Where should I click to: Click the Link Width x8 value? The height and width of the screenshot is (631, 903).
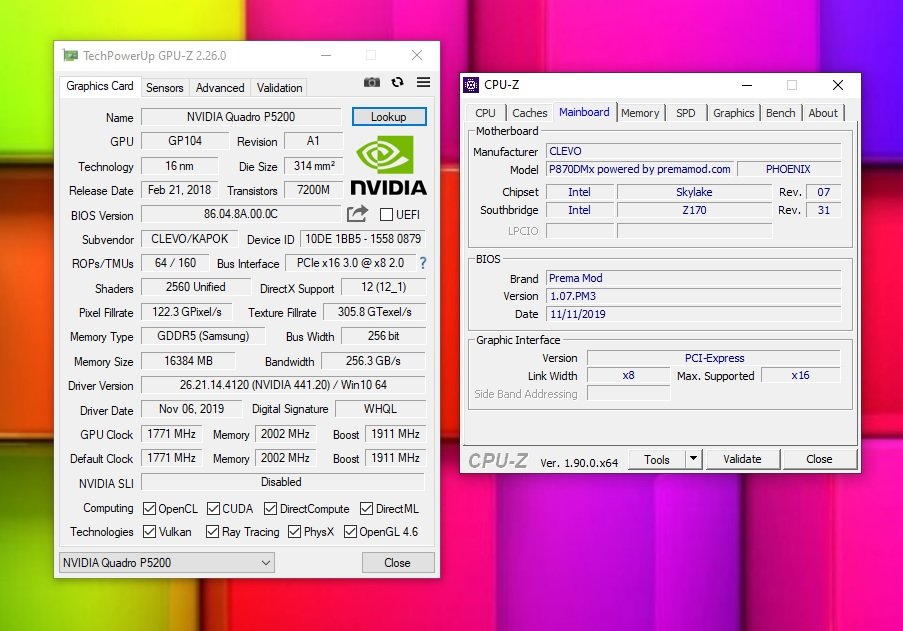[x=628, y=375]
